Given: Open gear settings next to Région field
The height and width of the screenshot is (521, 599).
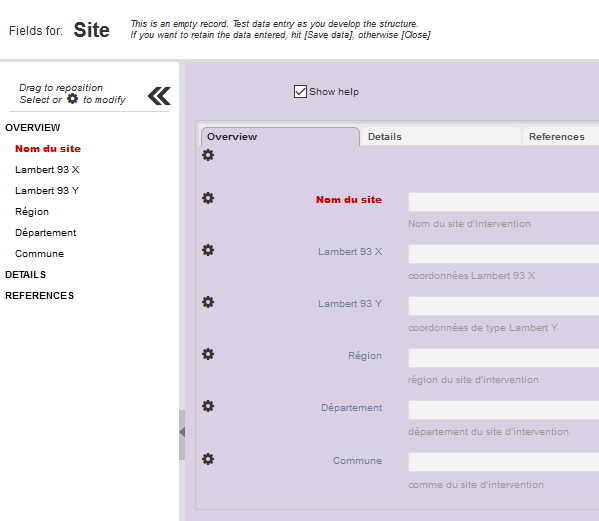Looking at the screenshot, I should [x=208, y=354].
